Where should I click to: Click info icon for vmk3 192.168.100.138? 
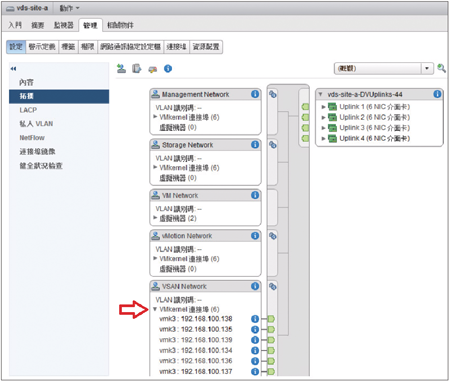point(255,319)
